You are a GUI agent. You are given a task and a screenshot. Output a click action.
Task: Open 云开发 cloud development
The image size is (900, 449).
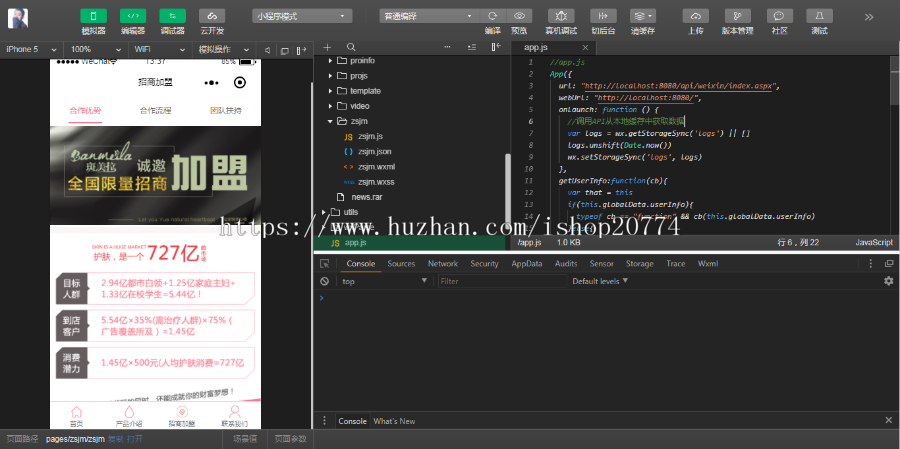point(211,16)
